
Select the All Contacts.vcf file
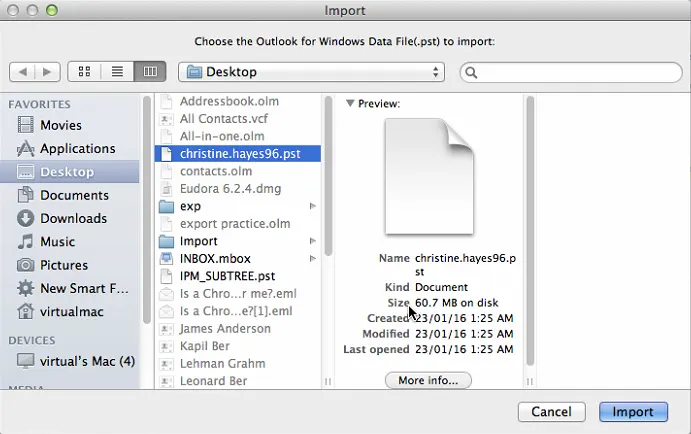(x=238, y=119)
